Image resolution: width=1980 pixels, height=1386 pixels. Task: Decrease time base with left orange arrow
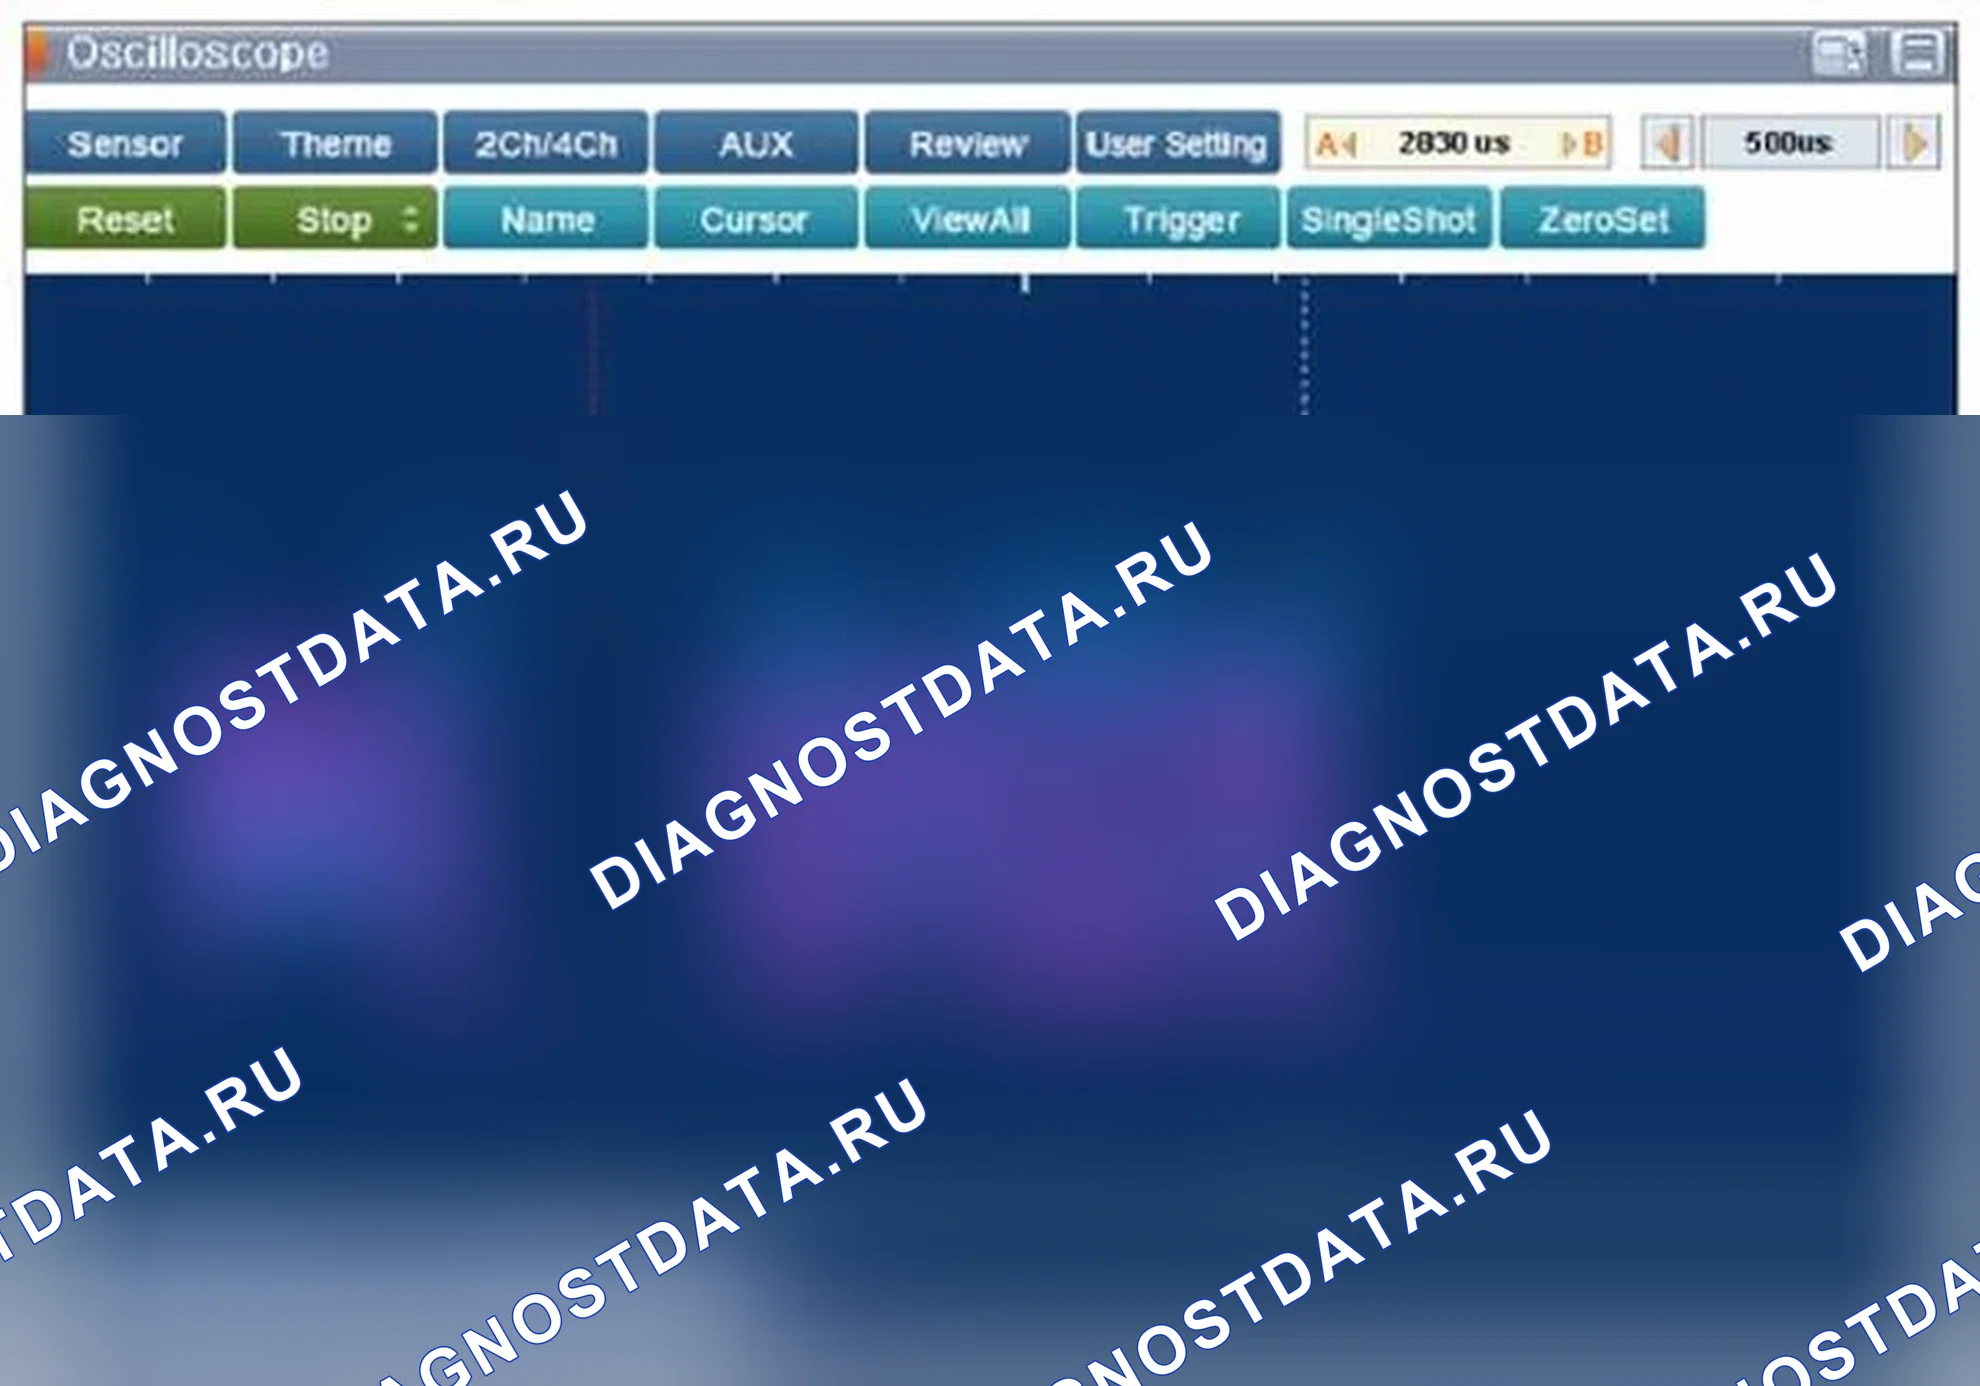point(1667,143)
